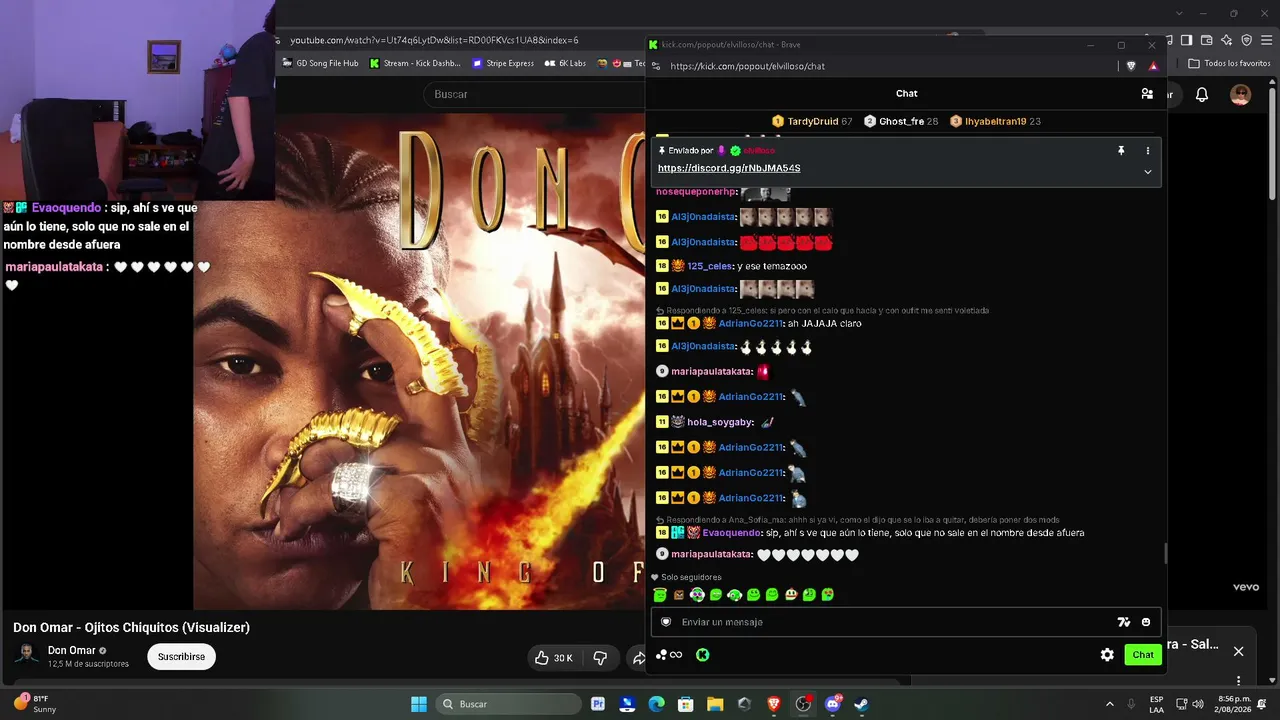The image size is (1280, 720).
Task: Click the YouTube Buscar search field
Action: pyautogui.click(x=535, y=94)
